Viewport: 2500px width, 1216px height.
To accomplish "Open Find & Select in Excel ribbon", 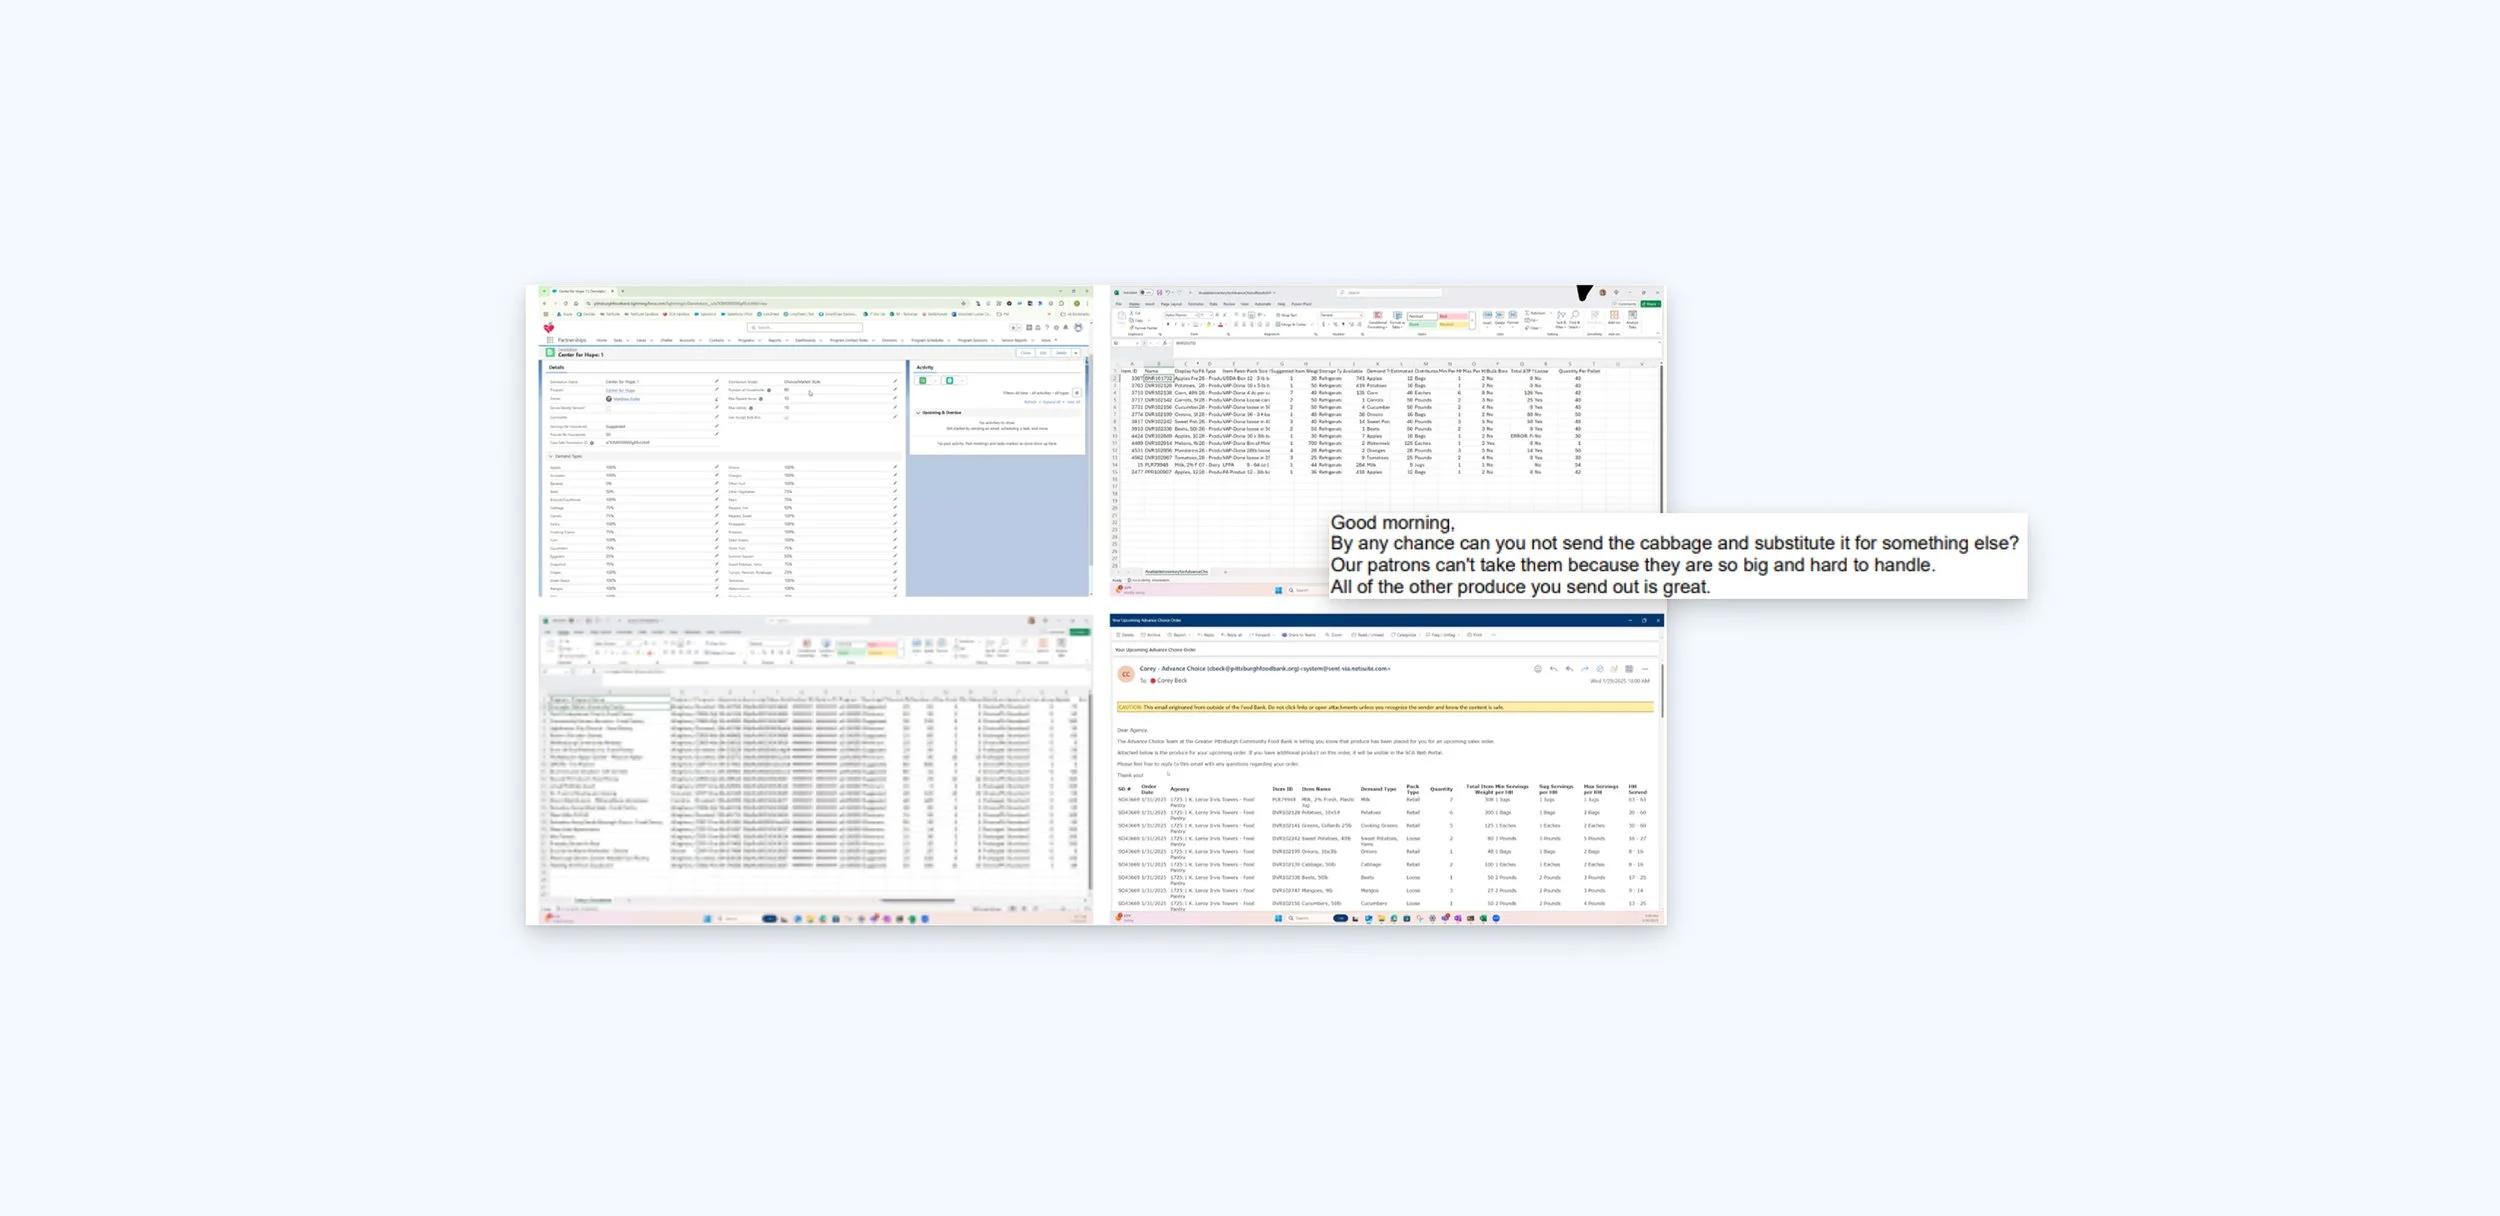I will (x=1574, y=320).
